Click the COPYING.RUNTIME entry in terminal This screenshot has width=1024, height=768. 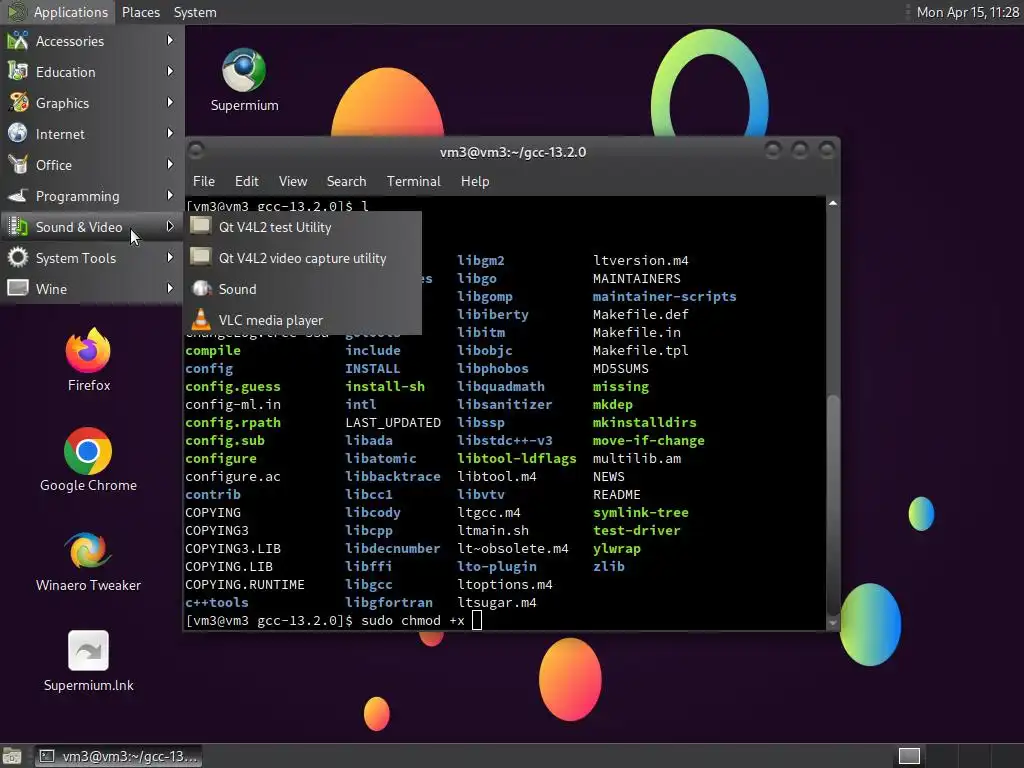click(x=244, y=584)
